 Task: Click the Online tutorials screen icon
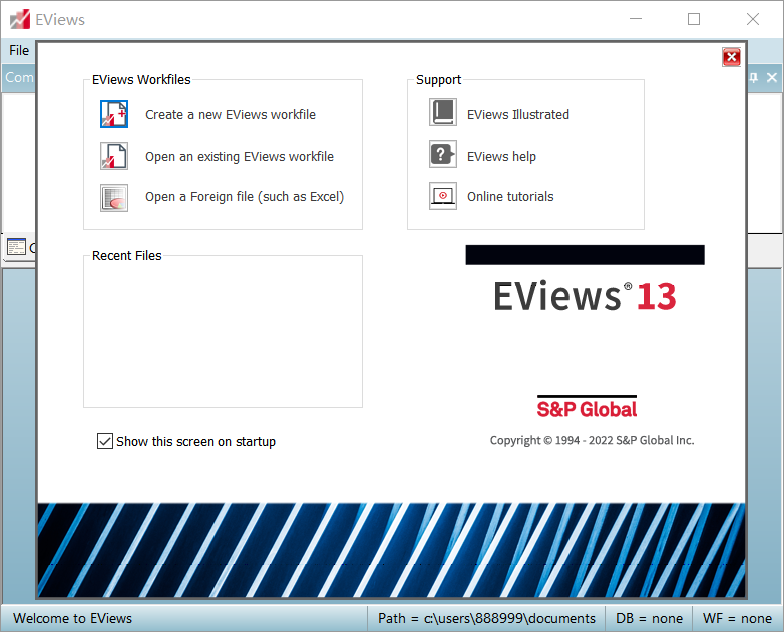(442, 196)
